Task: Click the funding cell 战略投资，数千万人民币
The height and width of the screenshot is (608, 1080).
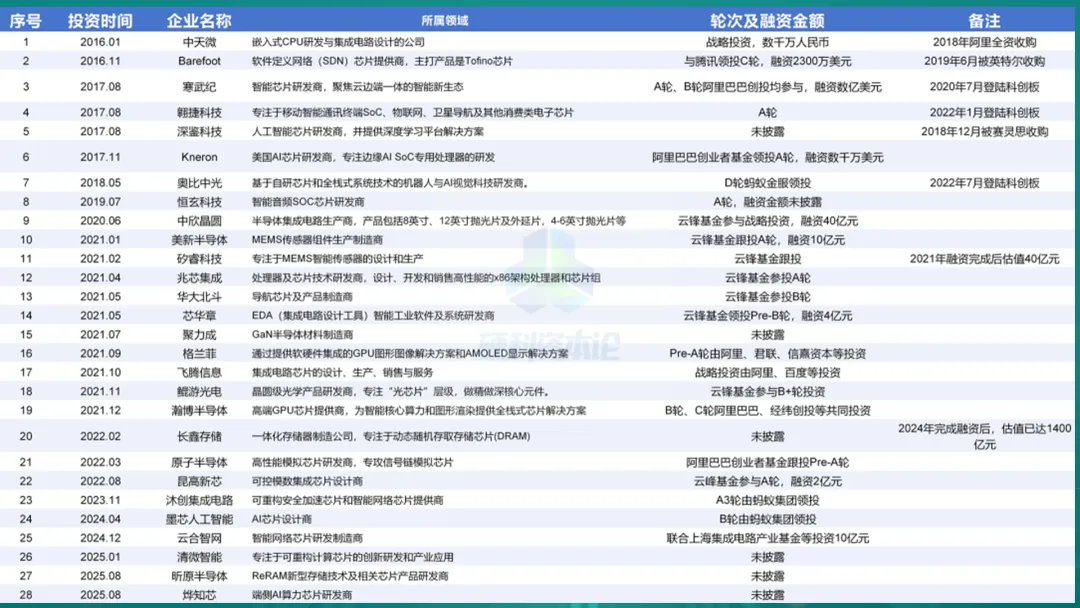Action: [767, 42]
